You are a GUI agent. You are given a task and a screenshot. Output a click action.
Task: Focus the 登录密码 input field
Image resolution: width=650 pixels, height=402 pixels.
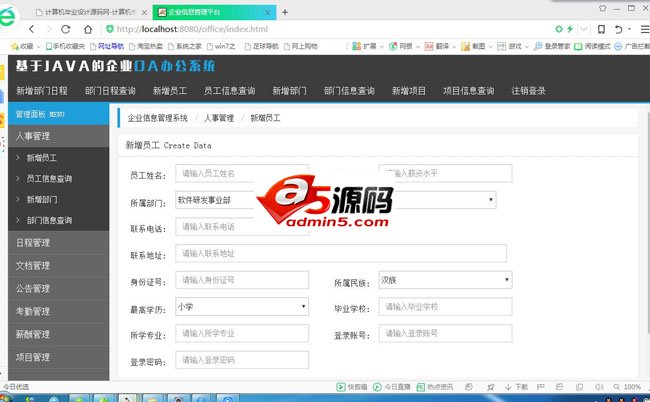(242, 360)
